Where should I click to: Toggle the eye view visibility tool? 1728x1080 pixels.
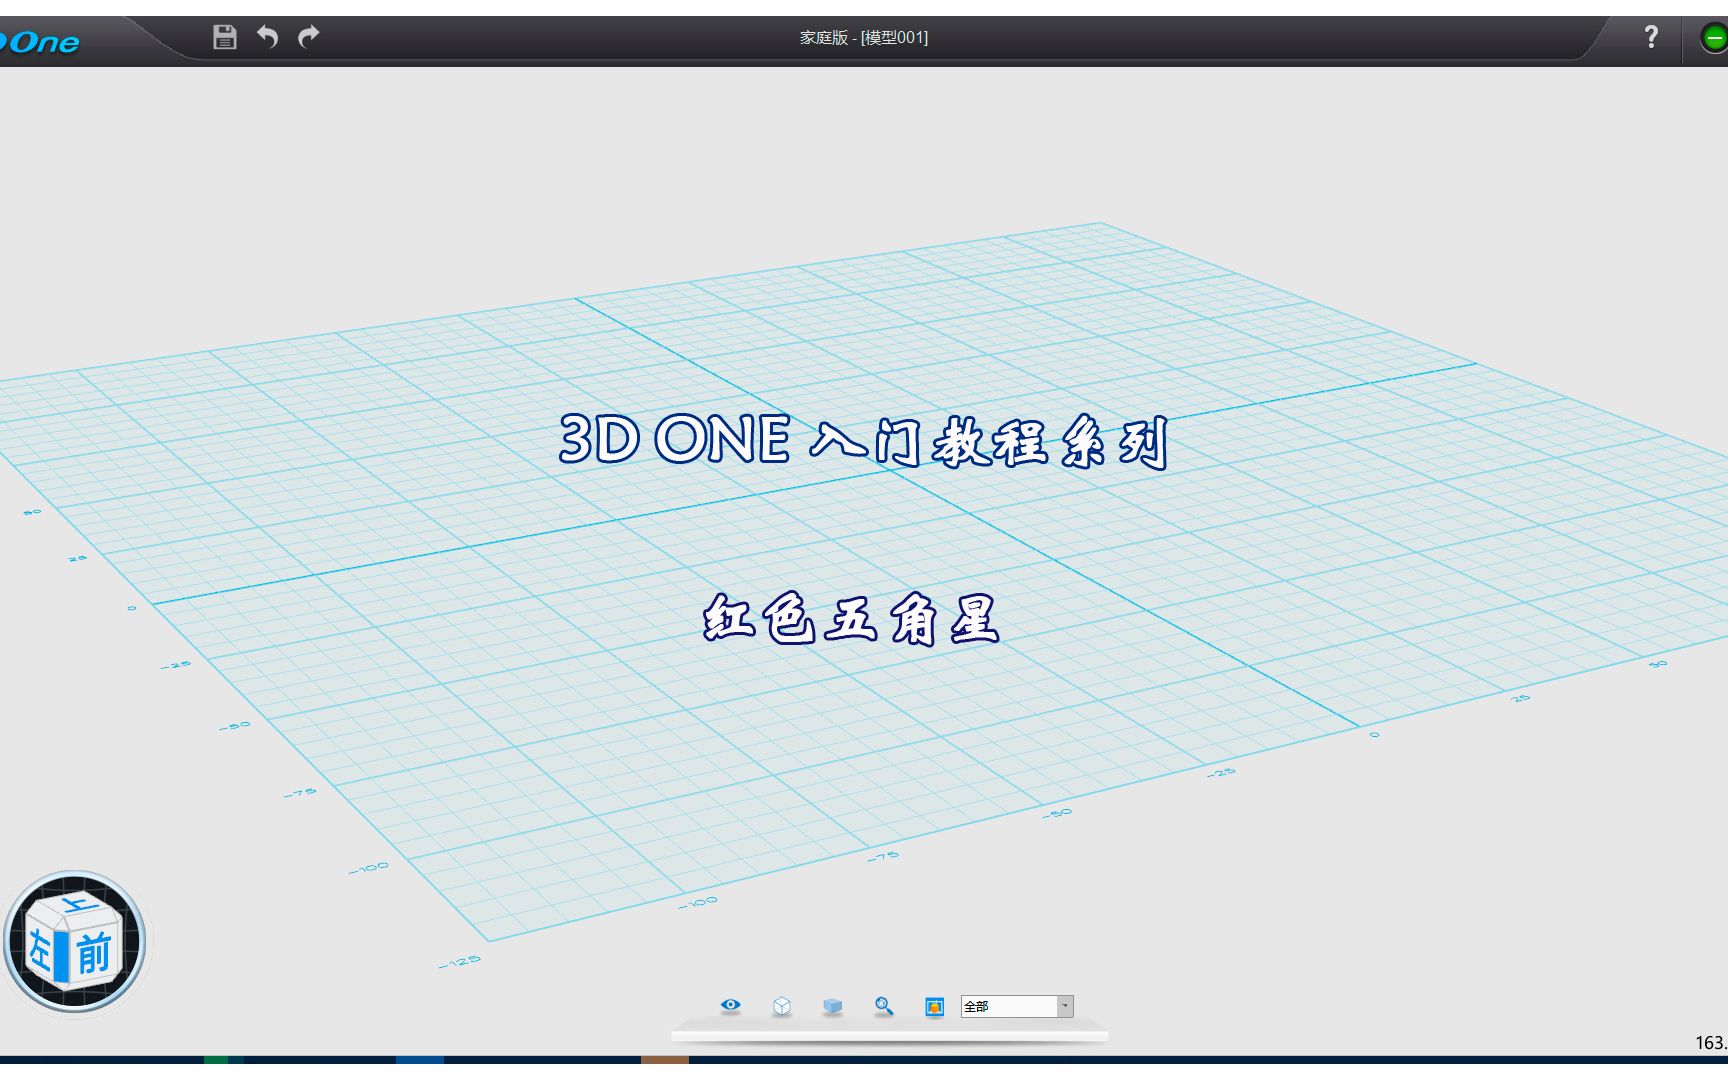tap(731, 1005)
